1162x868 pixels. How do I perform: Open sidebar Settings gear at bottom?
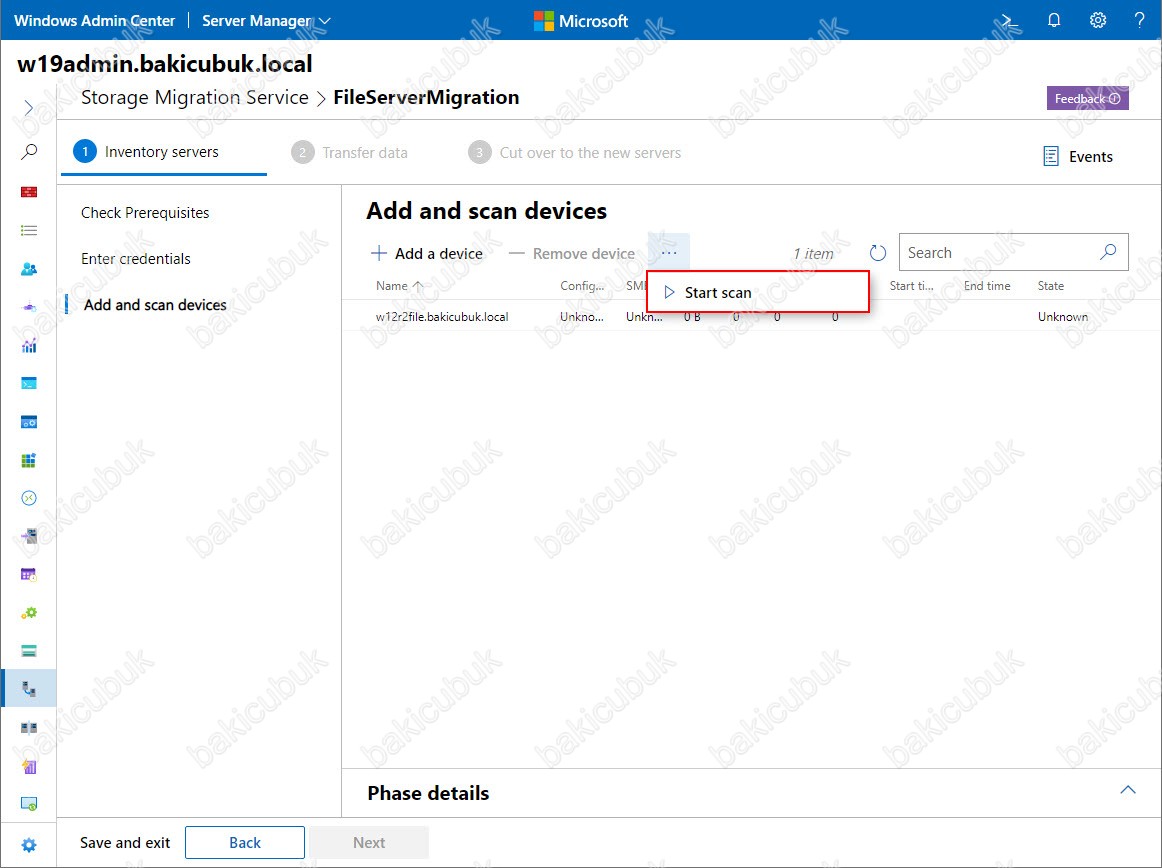[x=29, y=845]
